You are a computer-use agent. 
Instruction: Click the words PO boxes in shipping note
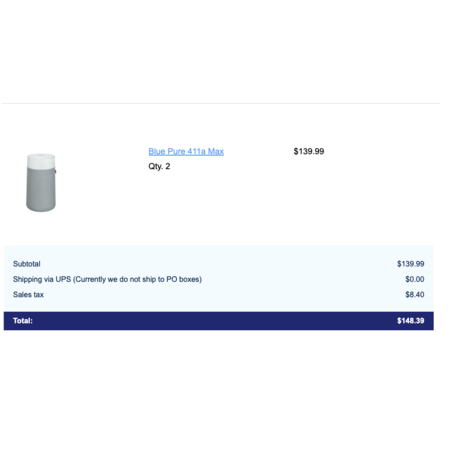pos(183,279)
